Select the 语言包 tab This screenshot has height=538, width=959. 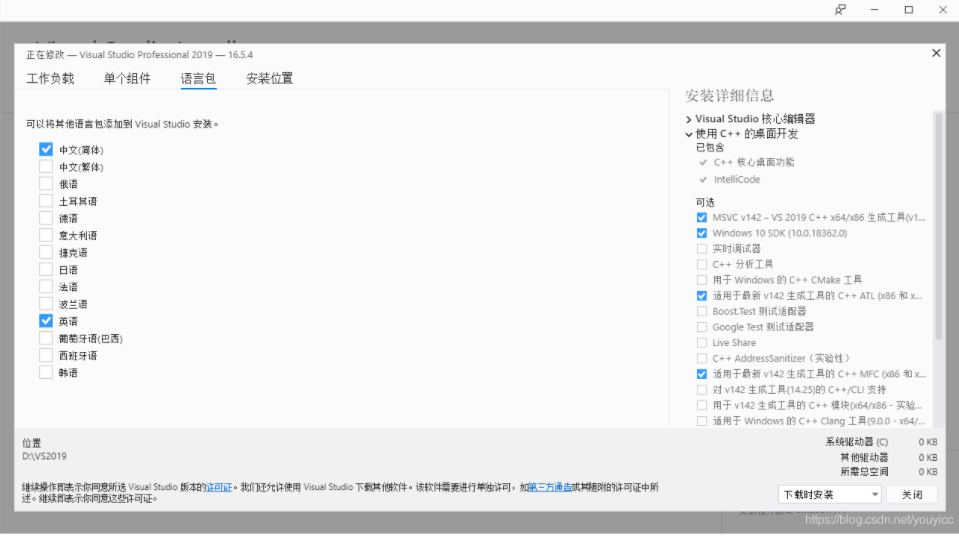(x=198, y=78)
